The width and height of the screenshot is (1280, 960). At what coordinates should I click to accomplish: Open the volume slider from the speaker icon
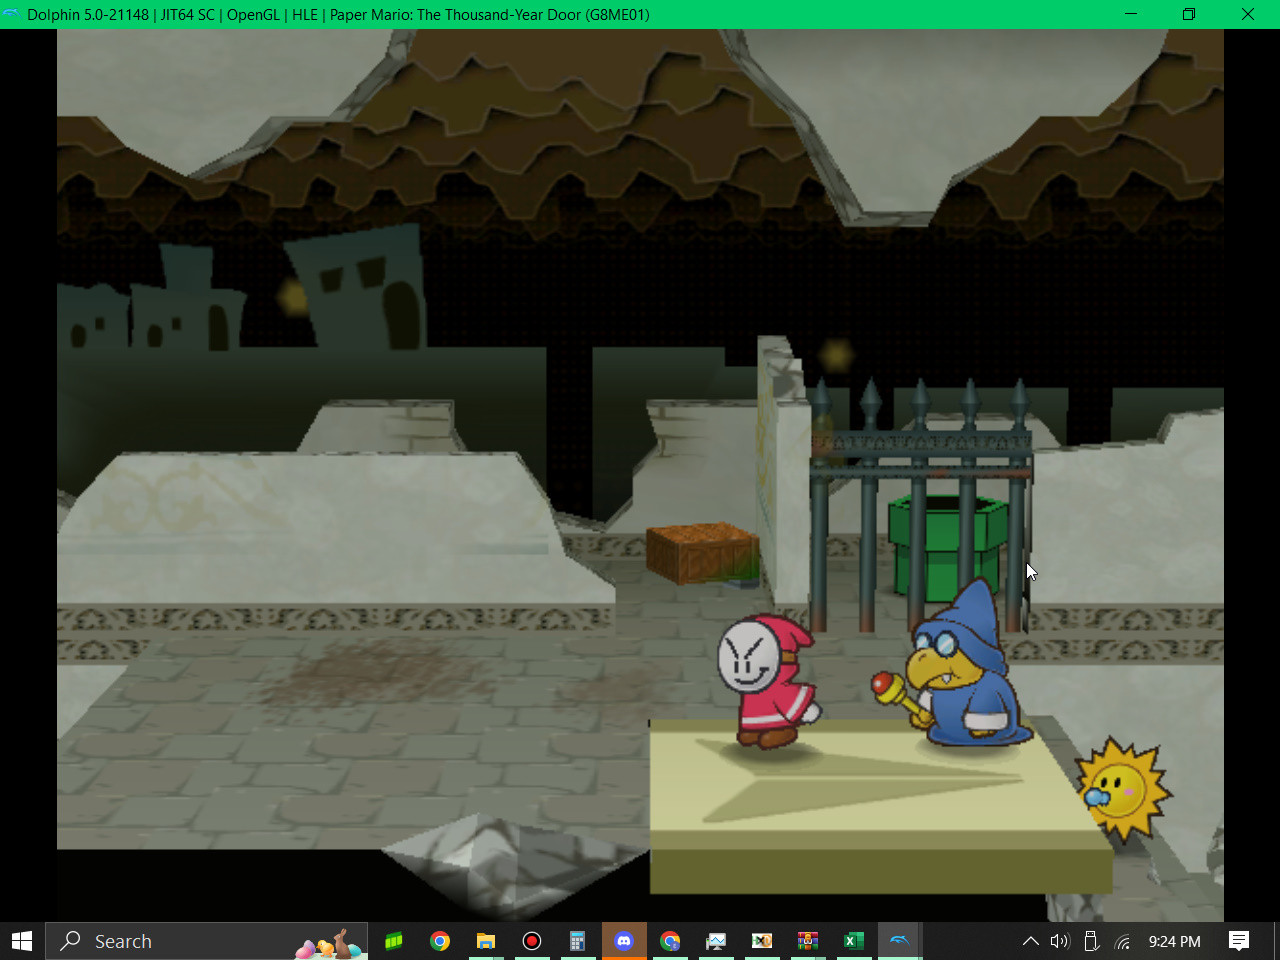tap(1060, 941)
